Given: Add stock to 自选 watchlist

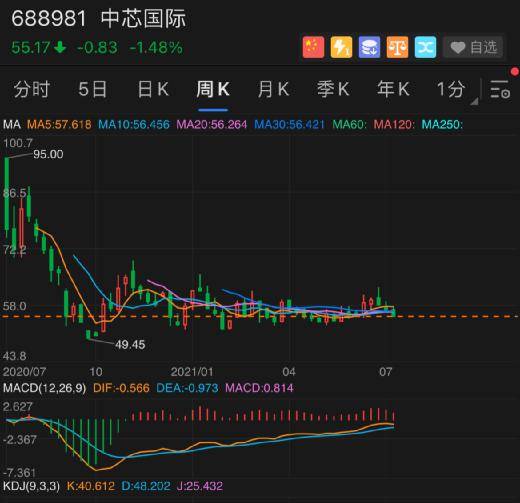Looking at the screenshot, I should (x=473, y=47).
